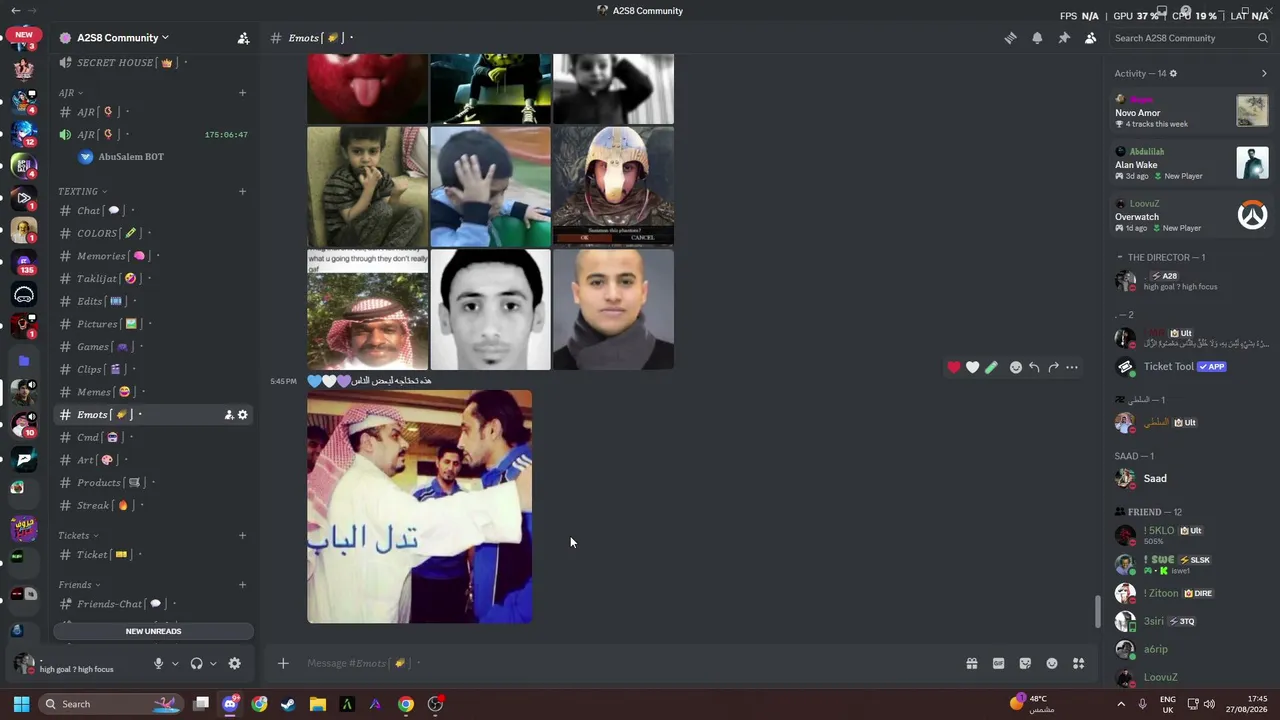
Task: Open the sticker picker
Action: click(x=1025, y=663)
